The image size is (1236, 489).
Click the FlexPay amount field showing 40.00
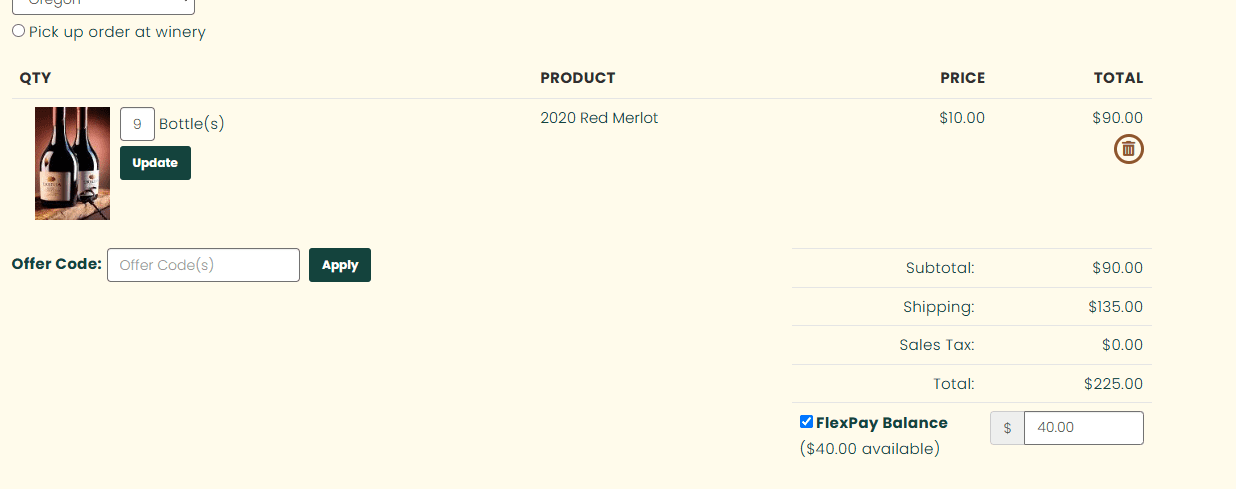coord(1083,428)
